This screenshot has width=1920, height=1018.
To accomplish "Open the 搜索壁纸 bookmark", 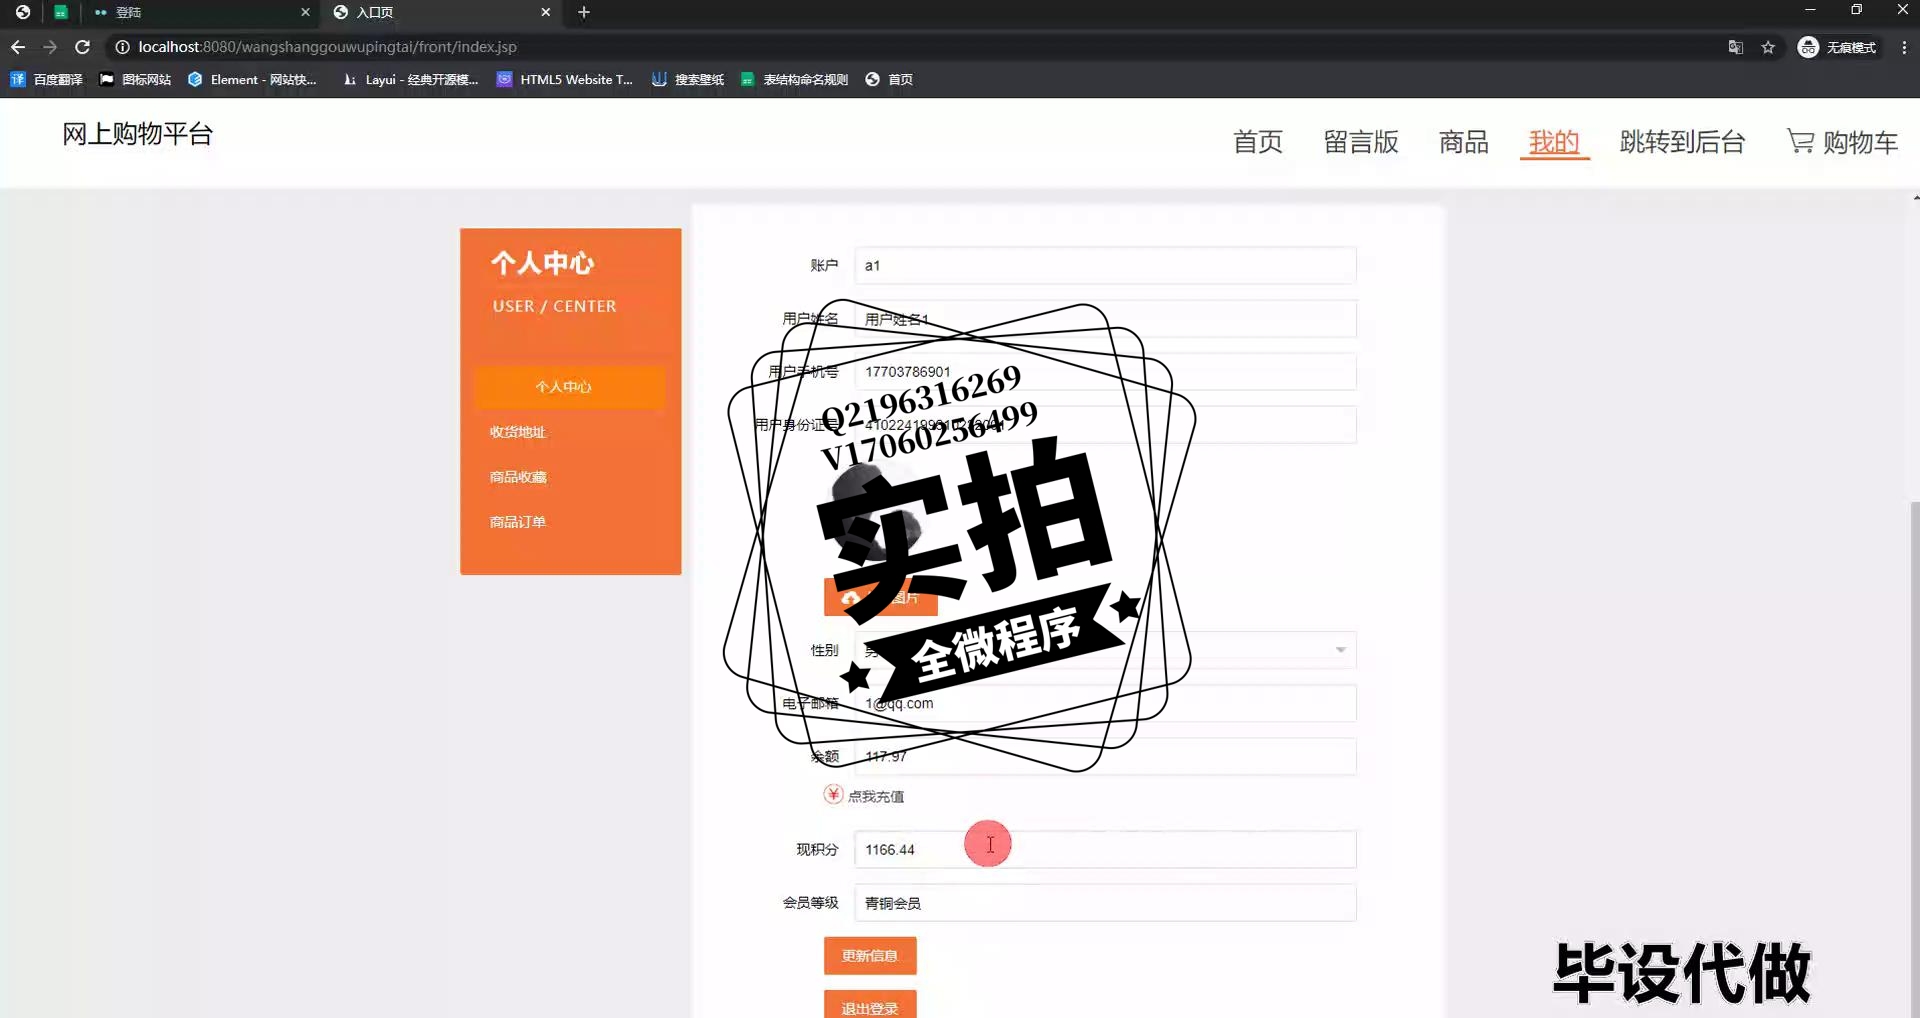I will (688, 79).
